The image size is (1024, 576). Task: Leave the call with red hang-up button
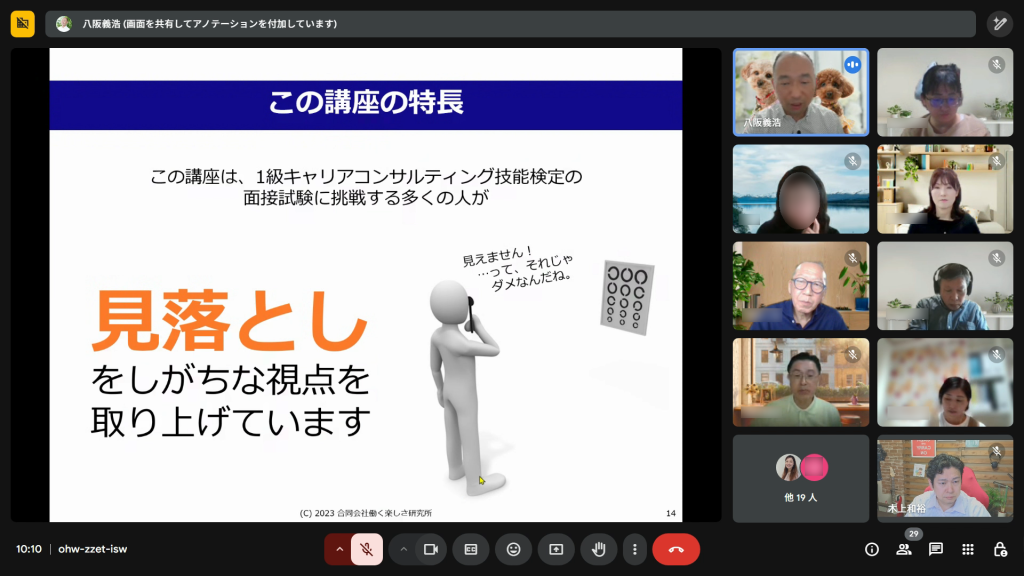point(676,549)
